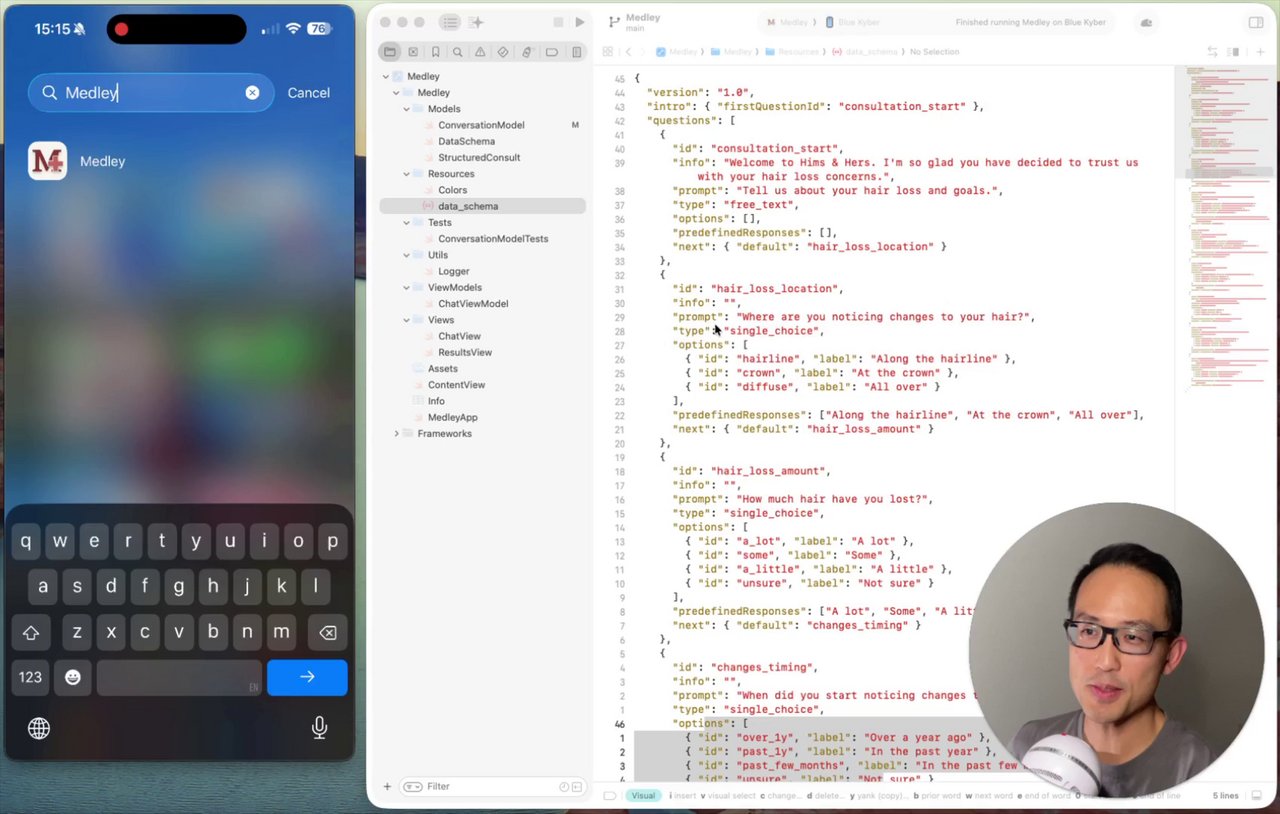The height and width of the screenshot is (814, 1280).
Task: Open the Bookmark navigator tab
Action: 436,52
